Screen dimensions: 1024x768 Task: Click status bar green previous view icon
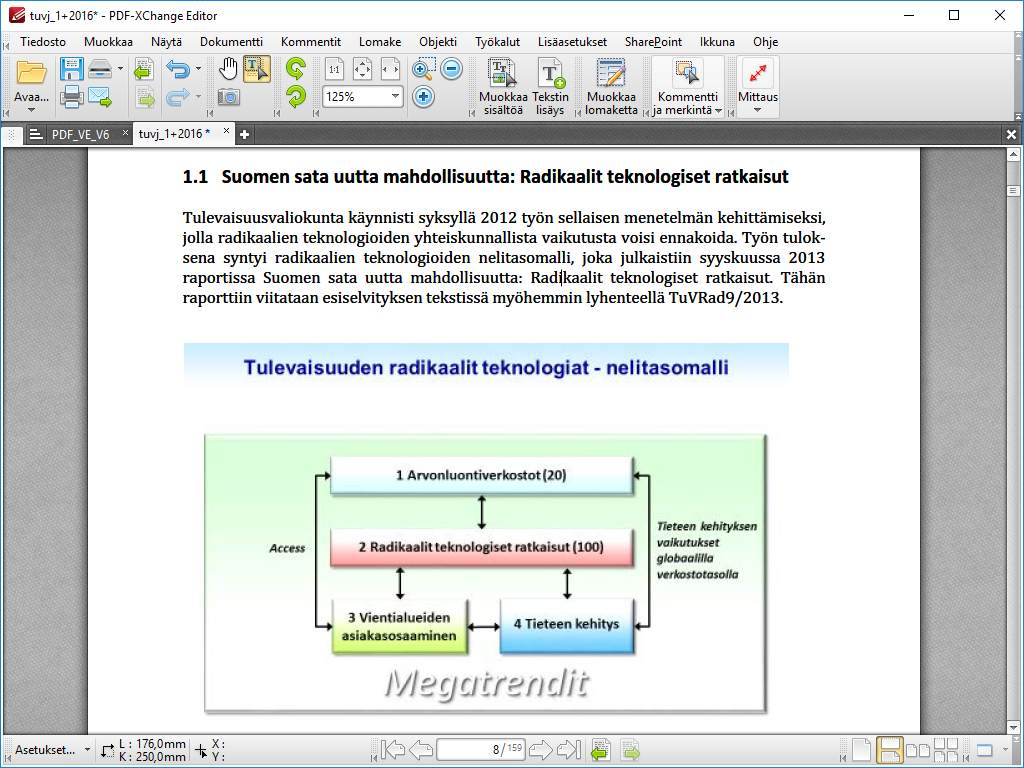[x=601, y=750]
